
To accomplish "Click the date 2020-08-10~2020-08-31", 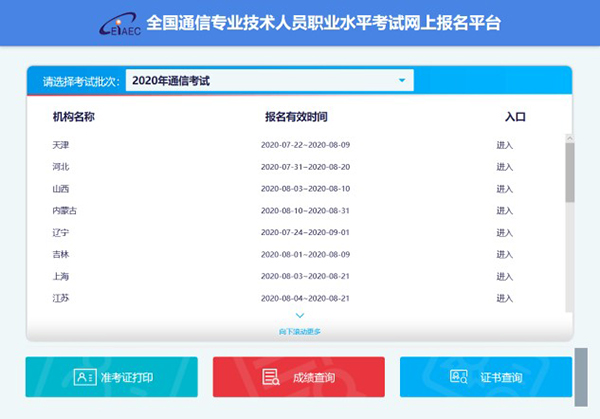I will (305, 210).
